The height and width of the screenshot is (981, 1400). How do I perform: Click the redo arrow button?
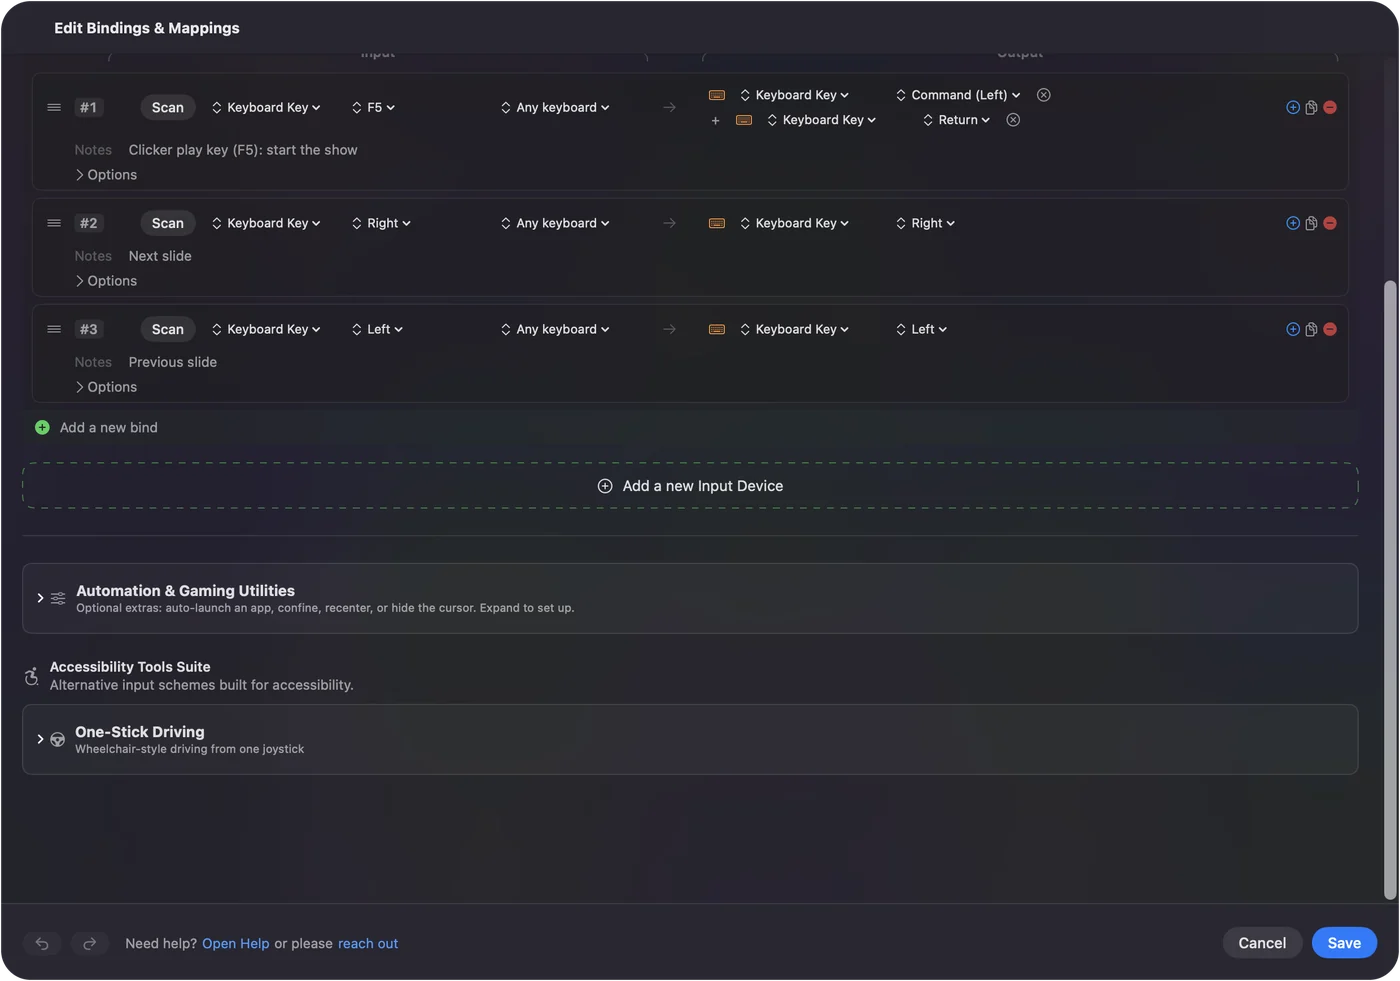(89, 943)
